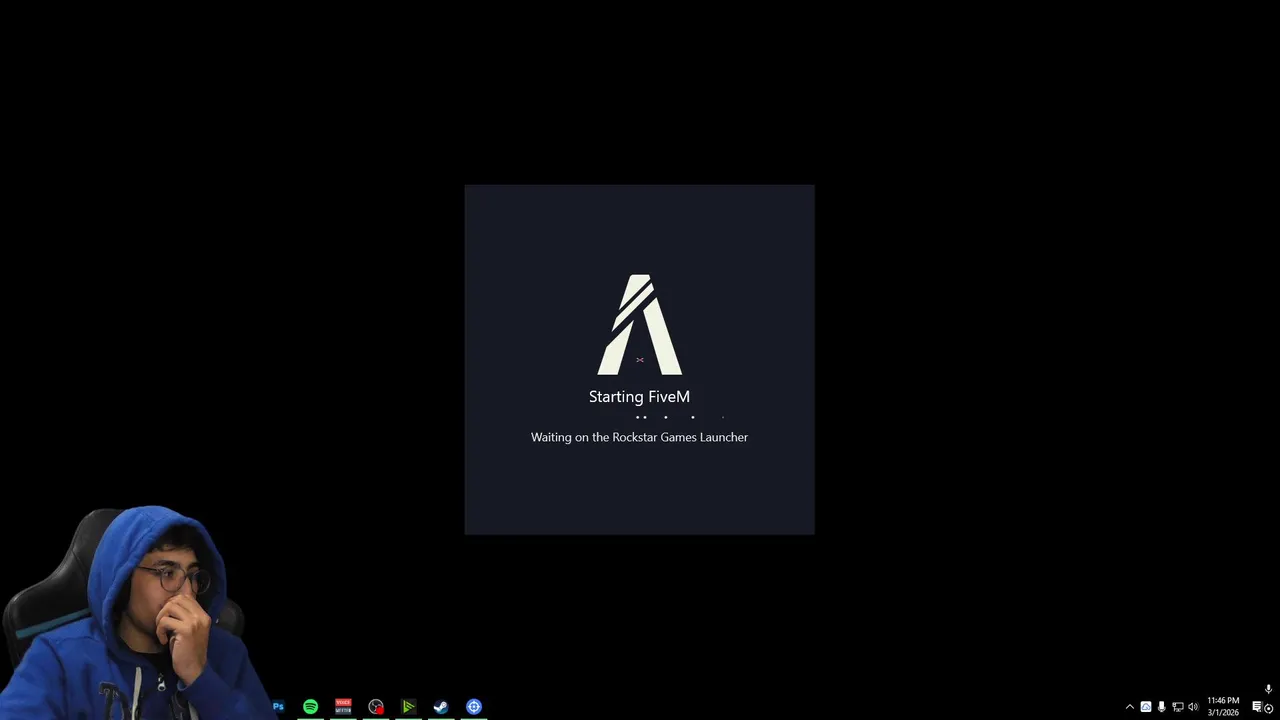Open the notification center icon
The width and height of the screenshot is (1280, 720).
click(1258, 707)
